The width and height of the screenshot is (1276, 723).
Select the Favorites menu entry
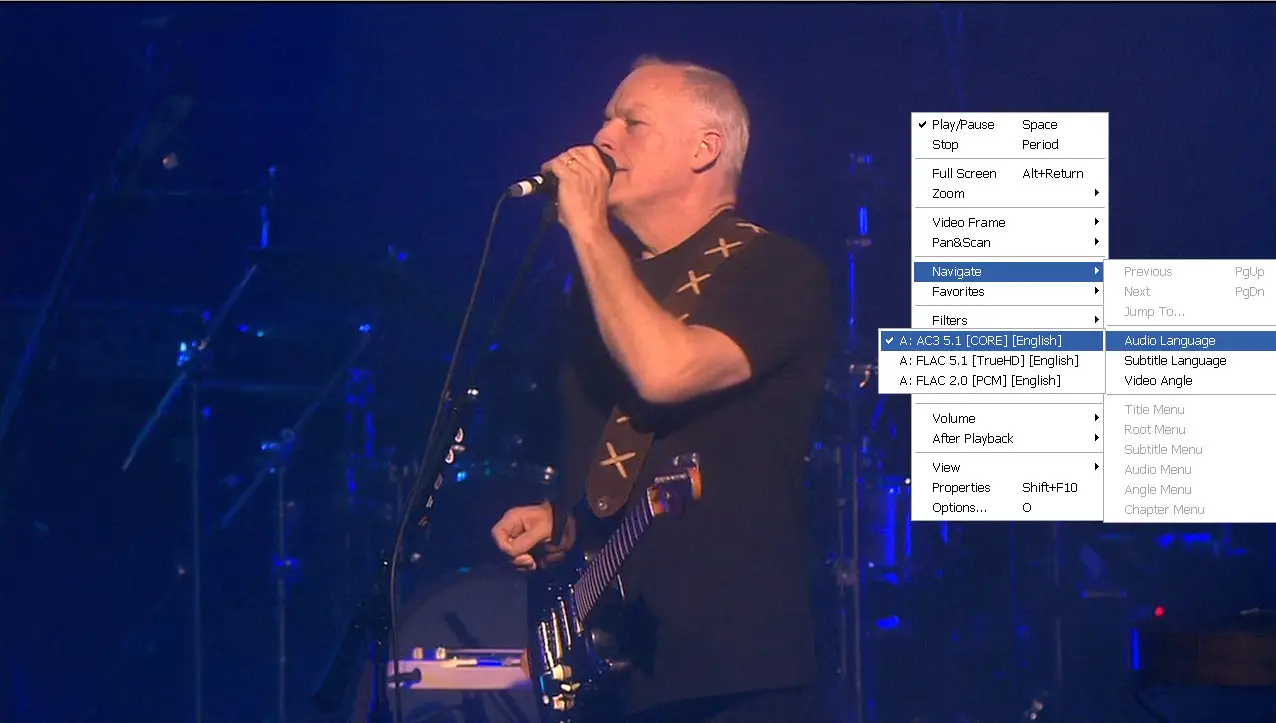[1010, 292]
